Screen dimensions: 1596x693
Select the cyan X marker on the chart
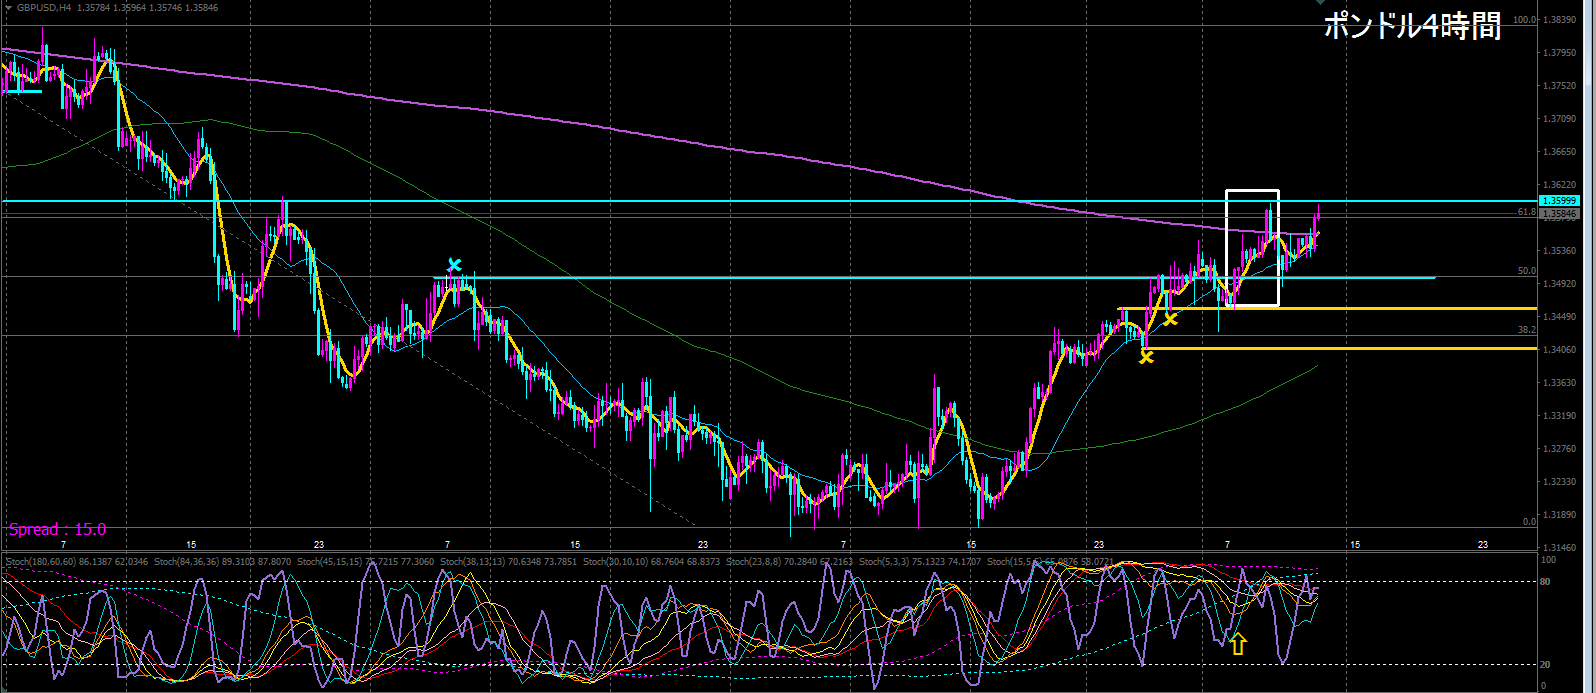454,265
